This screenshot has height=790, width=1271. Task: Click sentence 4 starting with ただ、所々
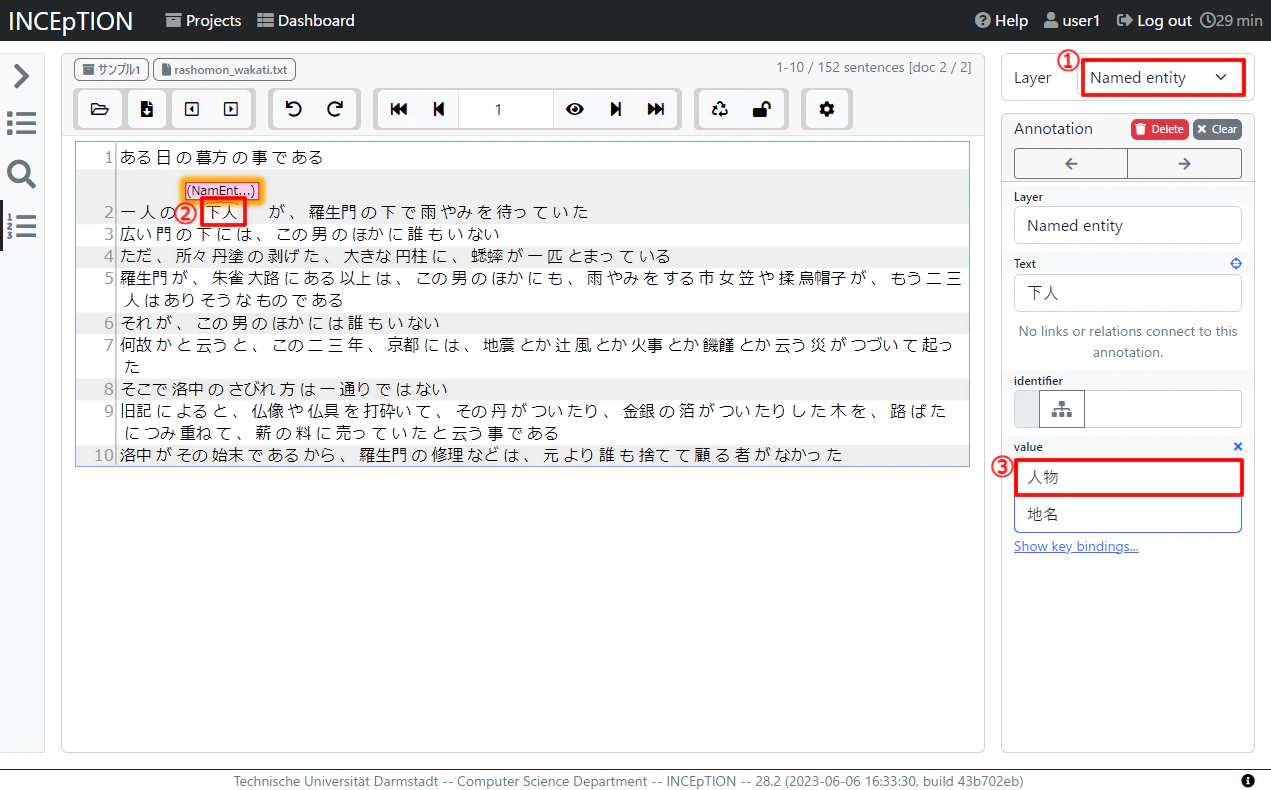(x=396, y=256)
